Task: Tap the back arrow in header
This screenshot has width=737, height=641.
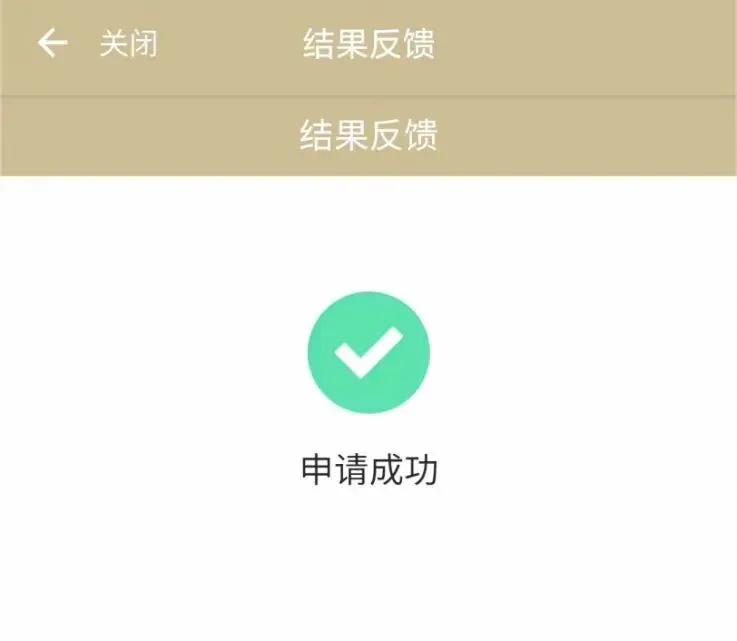Action: pos(53,43)
